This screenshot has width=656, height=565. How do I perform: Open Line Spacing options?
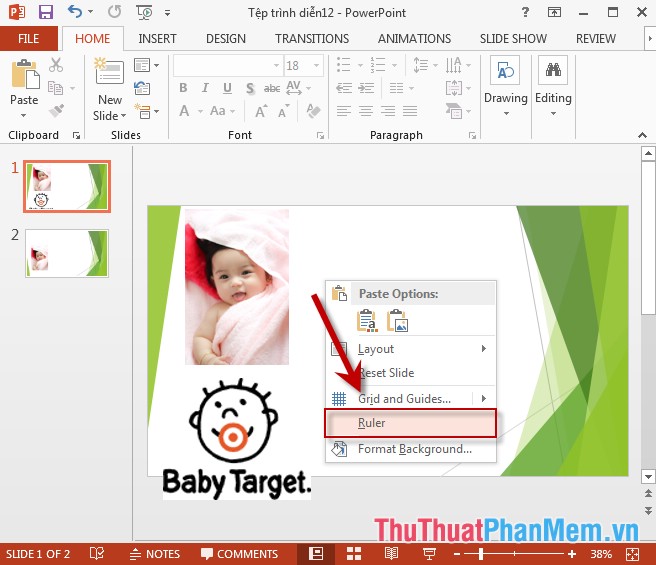point(425,65)
